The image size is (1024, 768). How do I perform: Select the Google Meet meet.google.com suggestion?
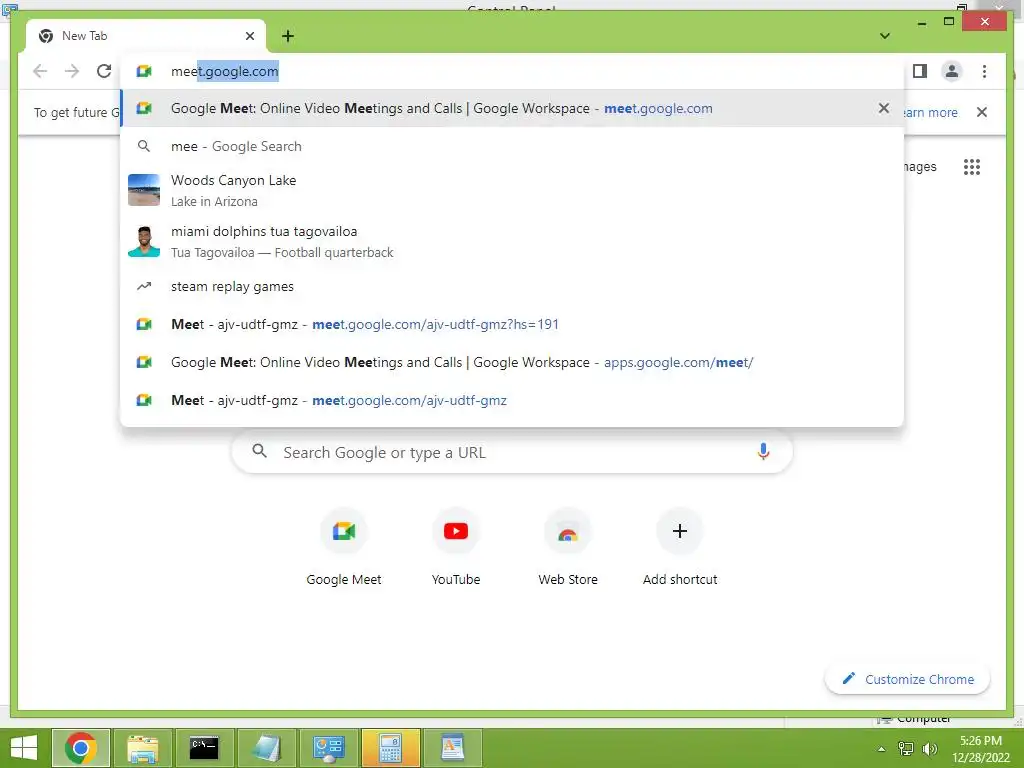512,108
